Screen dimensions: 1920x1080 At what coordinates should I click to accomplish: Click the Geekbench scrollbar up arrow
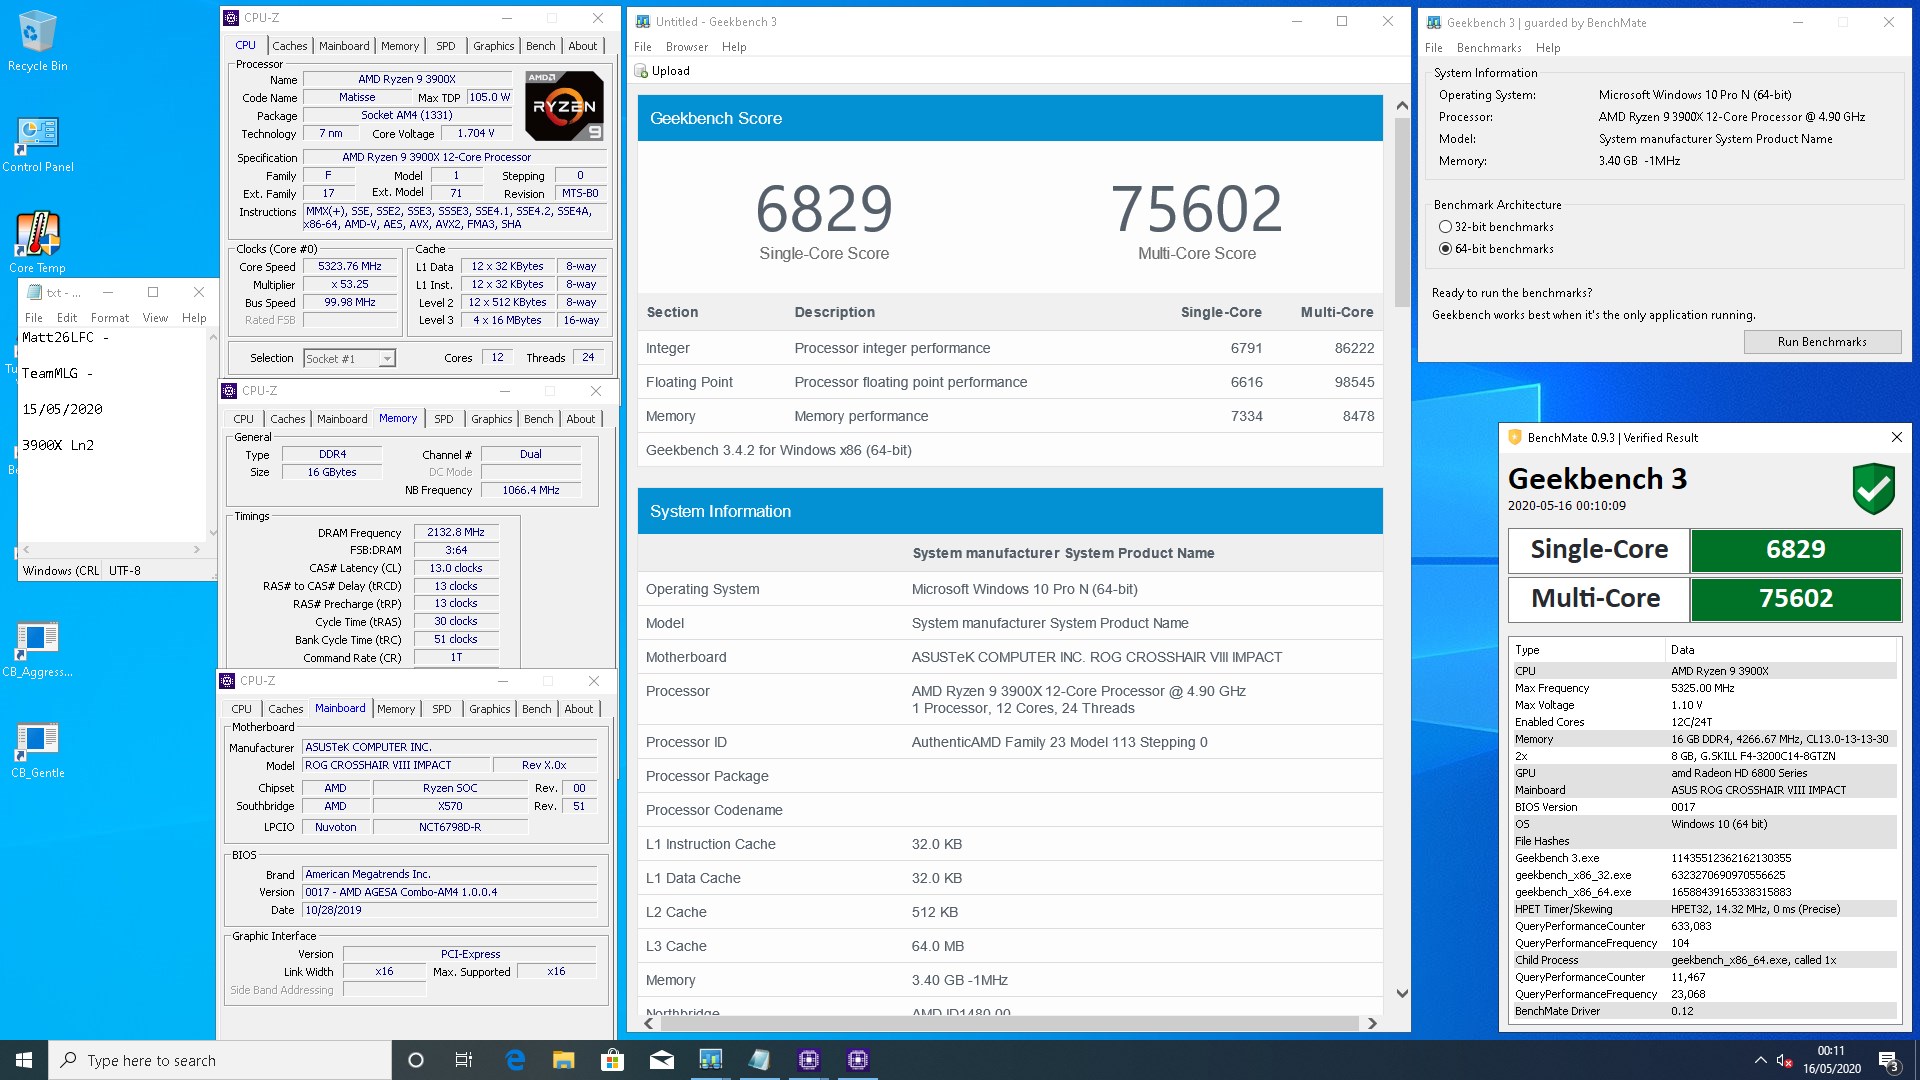[x=1402, y=106]
